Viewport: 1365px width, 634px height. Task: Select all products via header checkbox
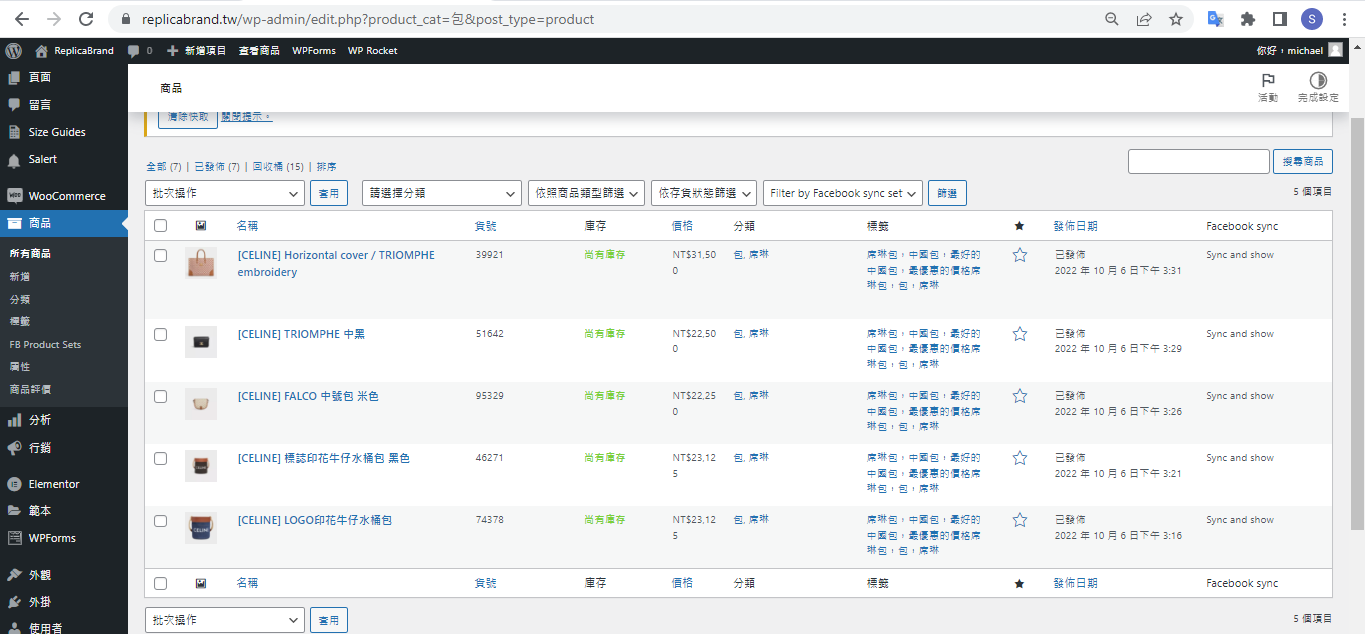160,226
